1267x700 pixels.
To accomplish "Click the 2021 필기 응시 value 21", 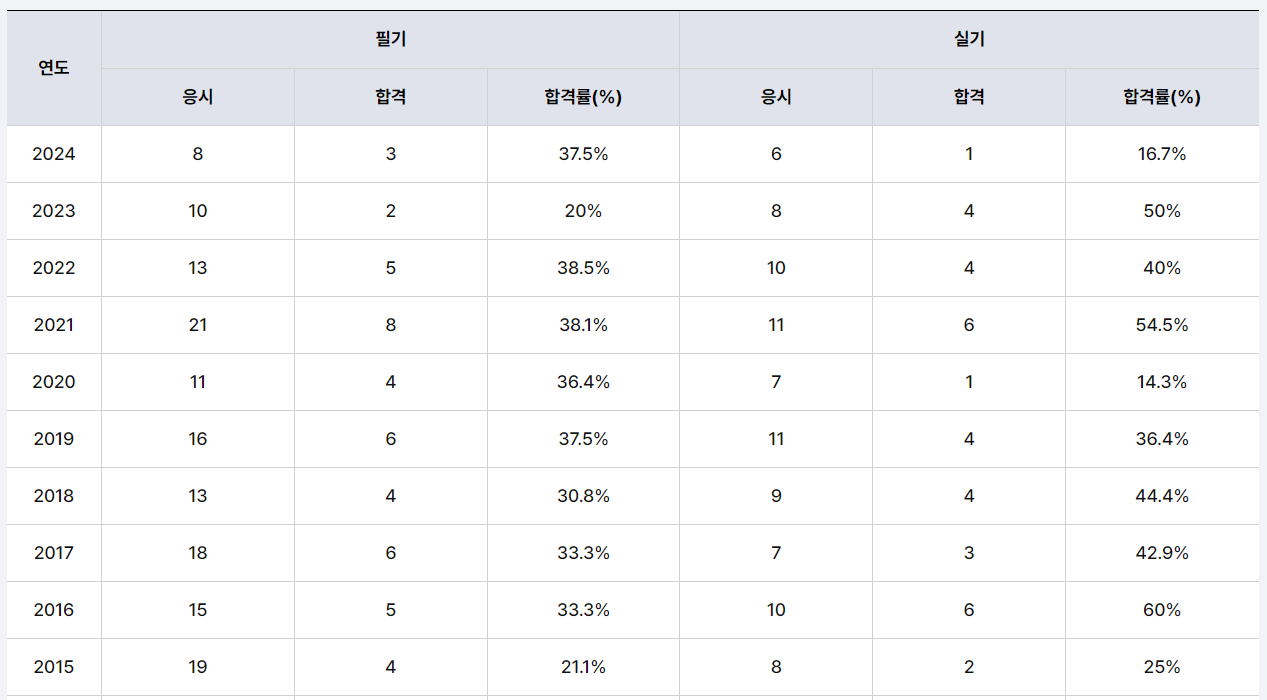I will point(198,325).
